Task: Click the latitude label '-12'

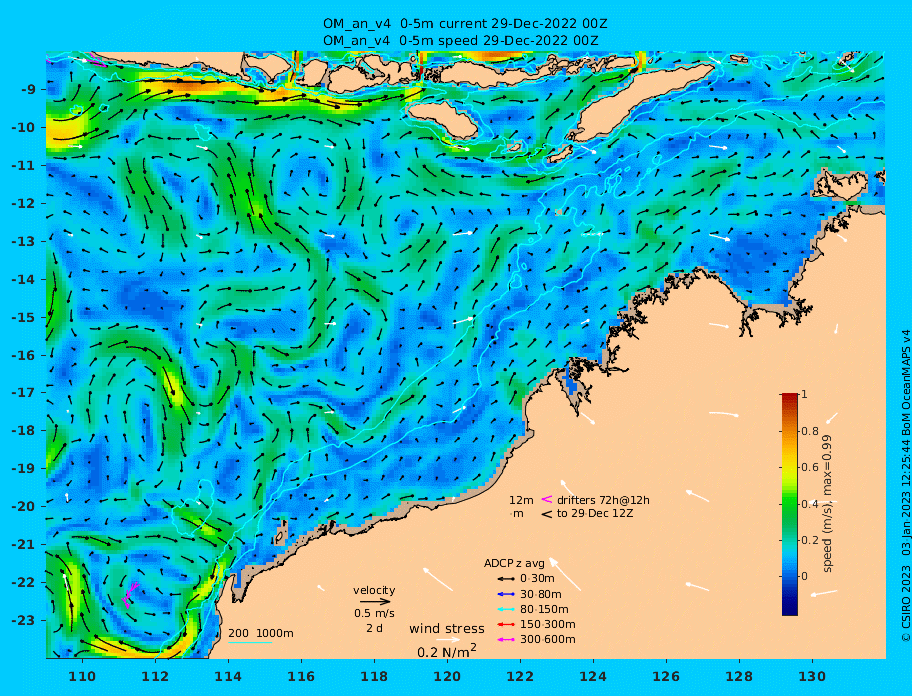Action: point(23,204)
